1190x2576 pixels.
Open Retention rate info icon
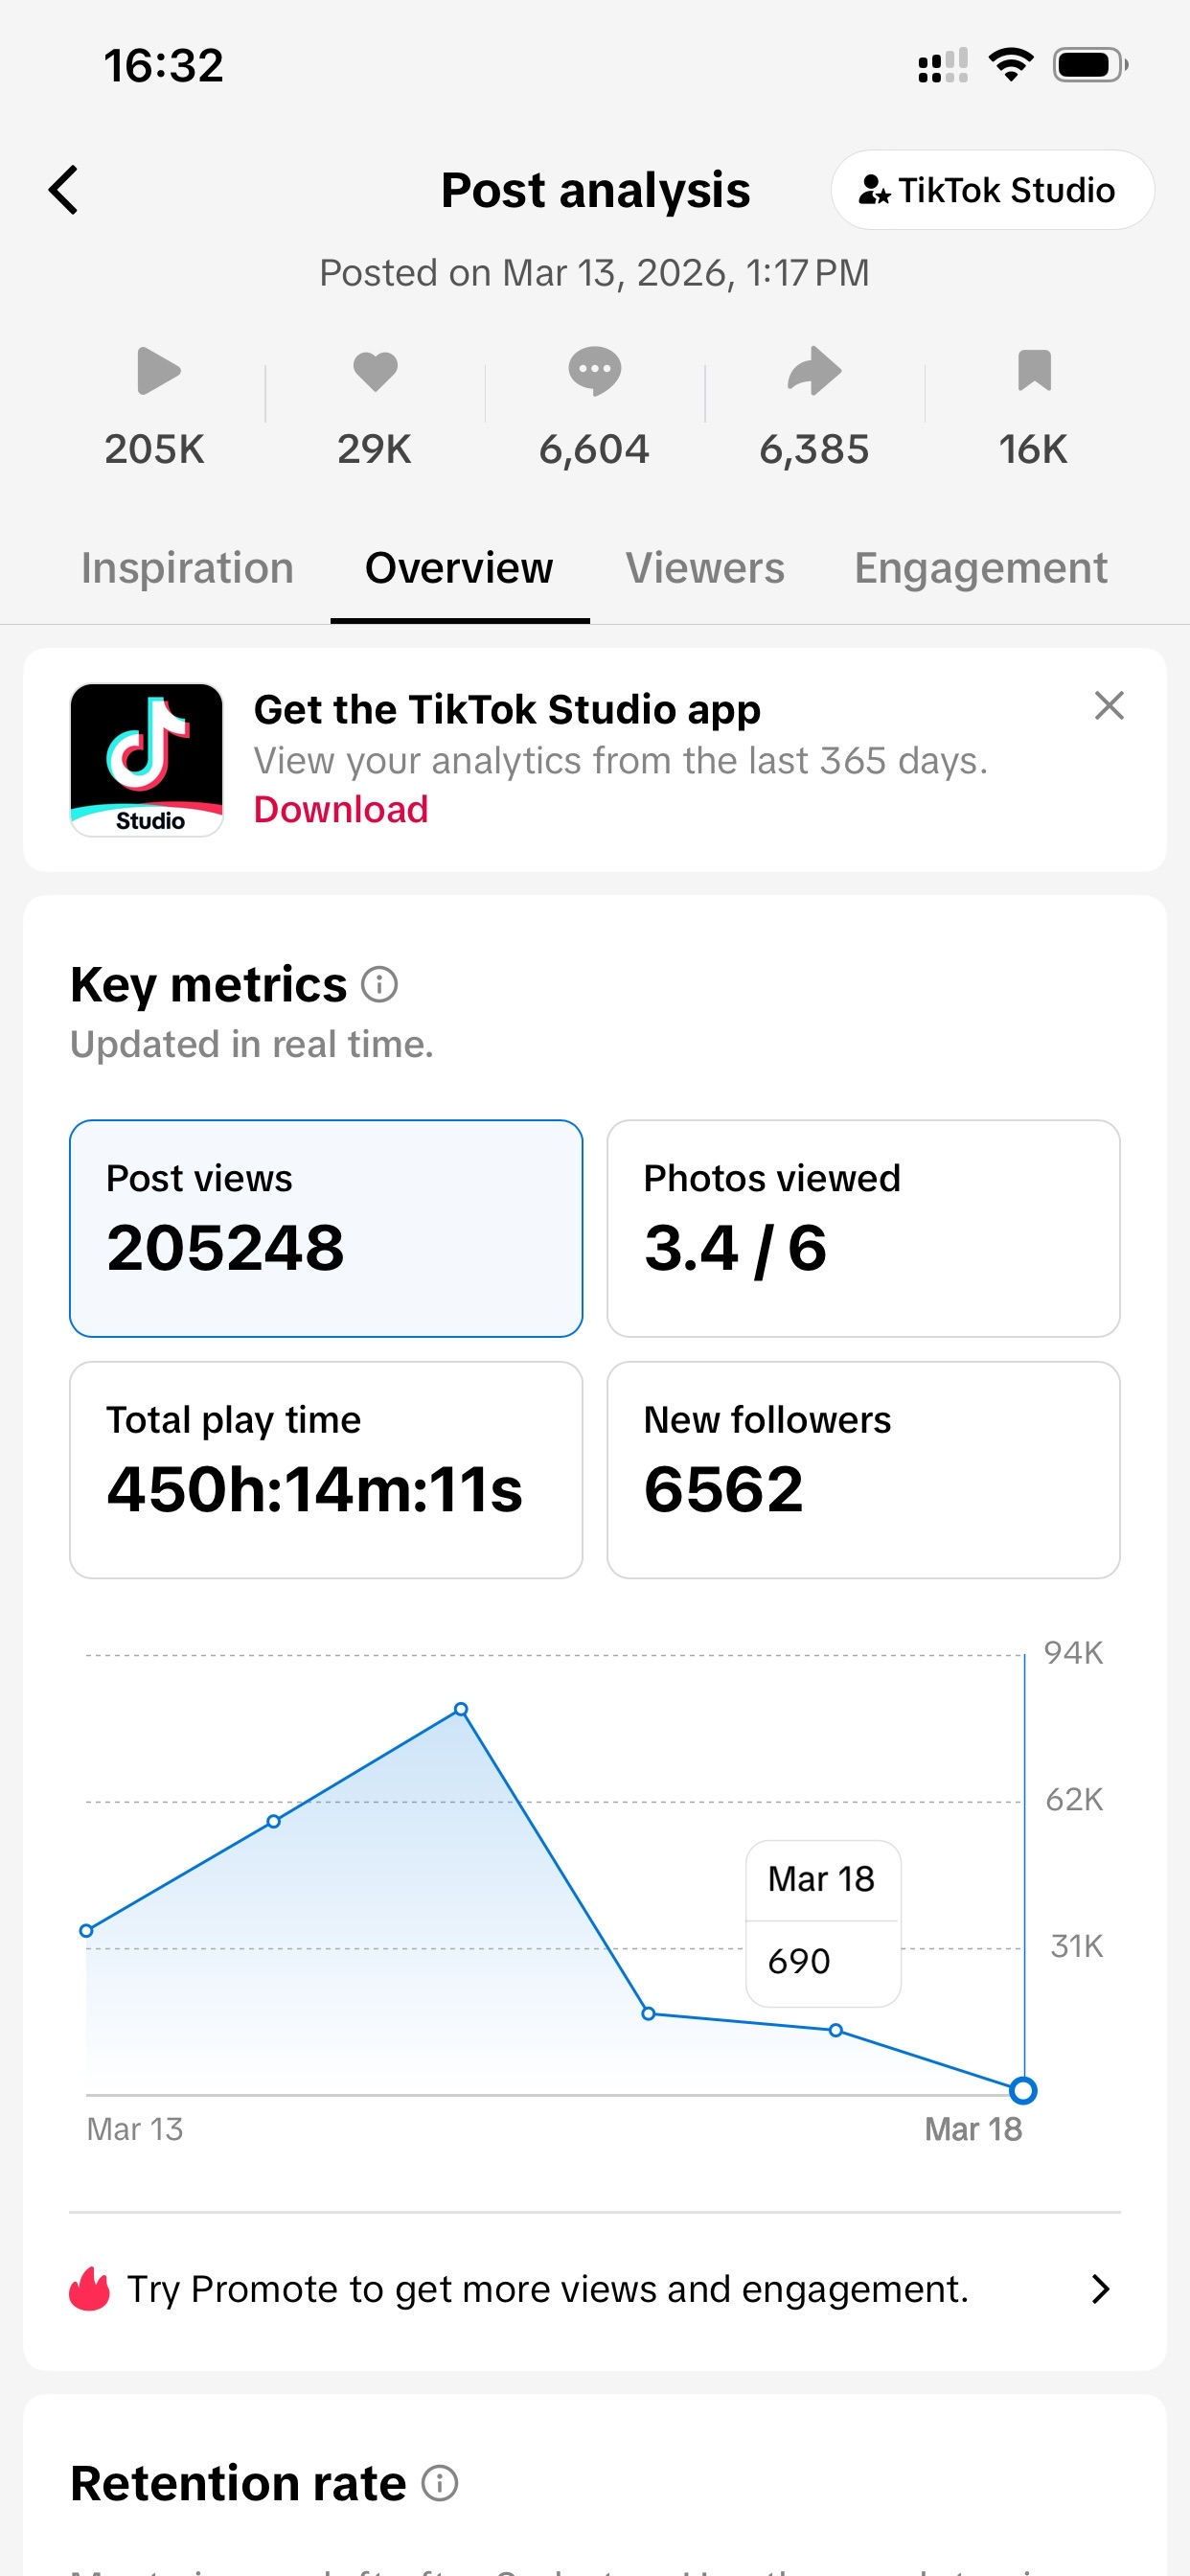coord(440,2483)
